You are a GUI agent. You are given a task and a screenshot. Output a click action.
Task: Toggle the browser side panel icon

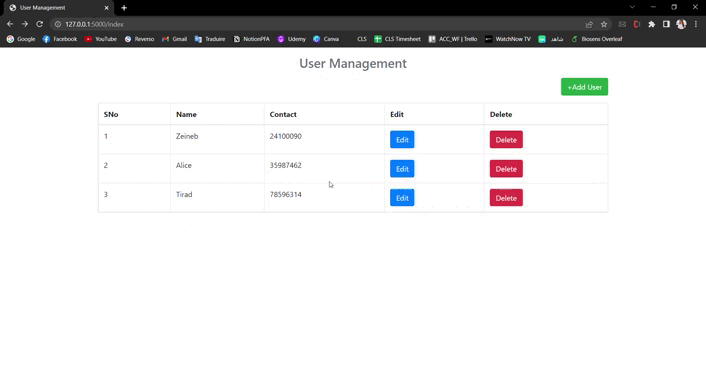666,24
